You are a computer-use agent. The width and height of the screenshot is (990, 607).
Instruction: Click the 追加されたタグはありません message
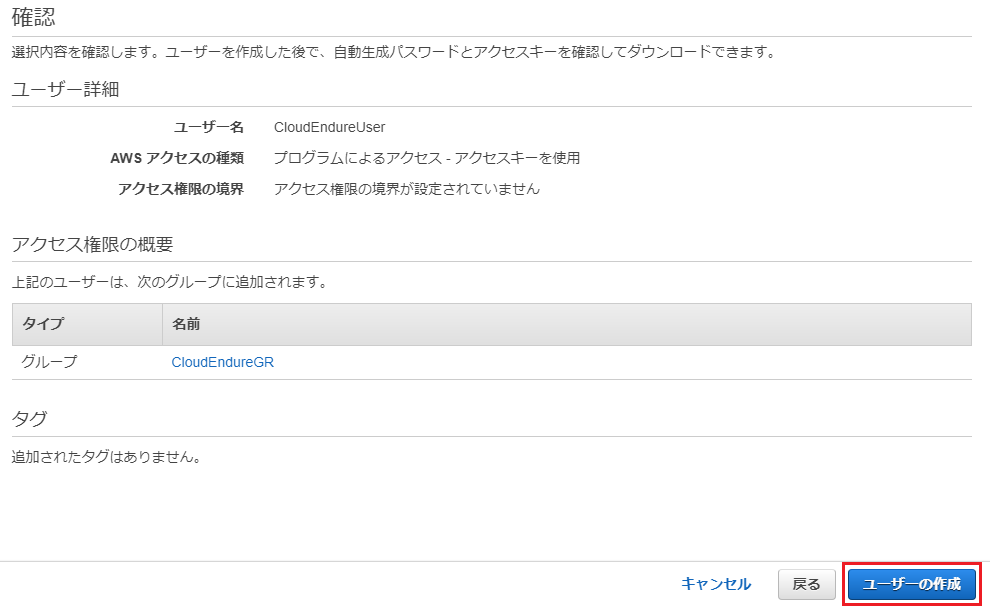click(107, 457)
